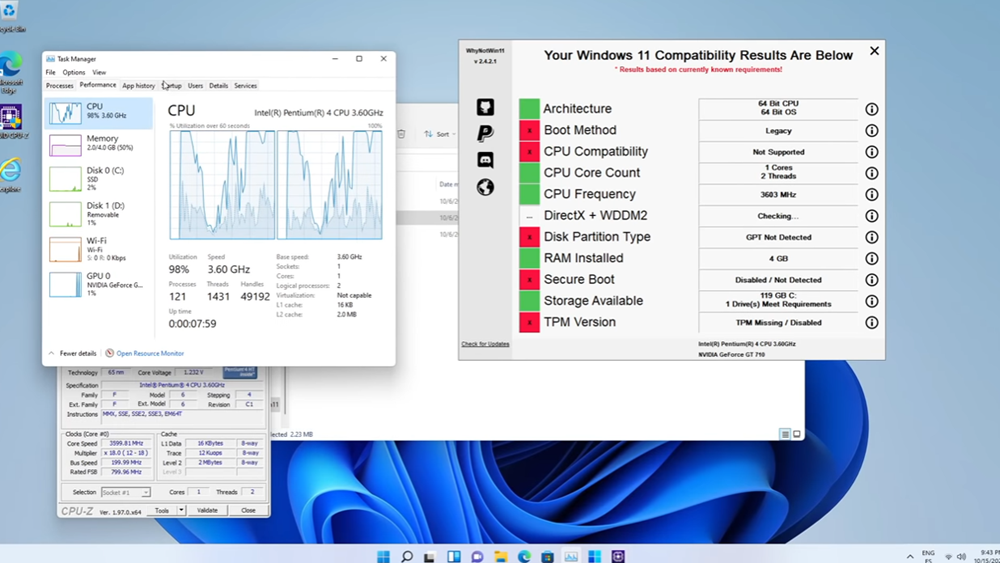Close the WhyNotWin11 results window
This screenshot has width=1000, height=563.
pyautogui.click(x=874, y=51)
